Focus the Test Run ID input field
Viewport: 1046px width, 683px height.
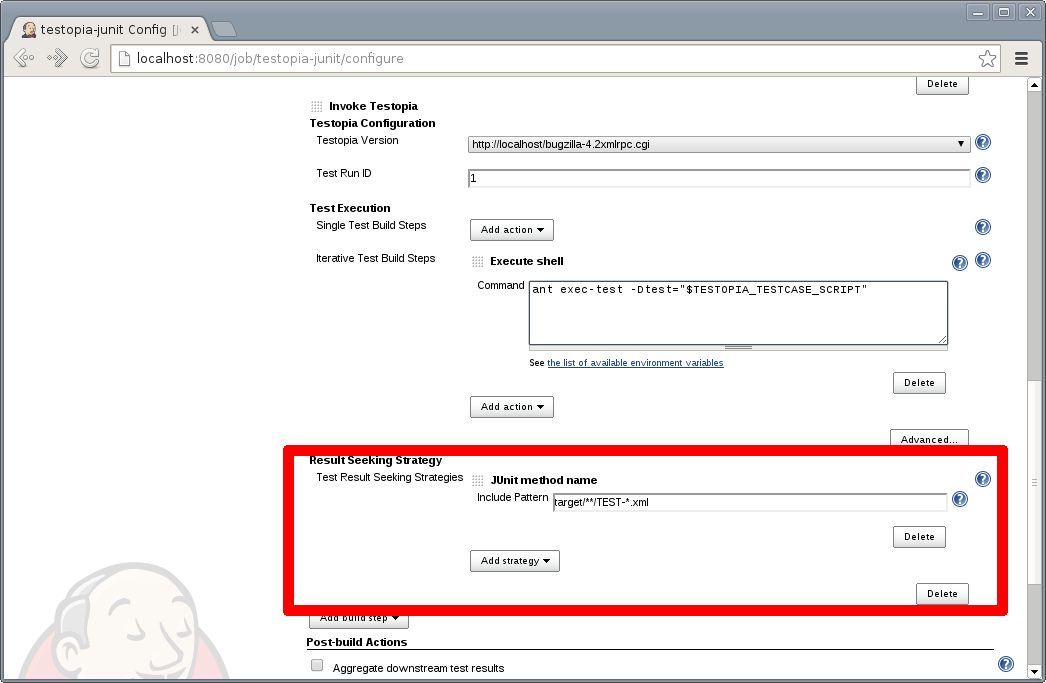pyautogui.click(x=719, y=178)
